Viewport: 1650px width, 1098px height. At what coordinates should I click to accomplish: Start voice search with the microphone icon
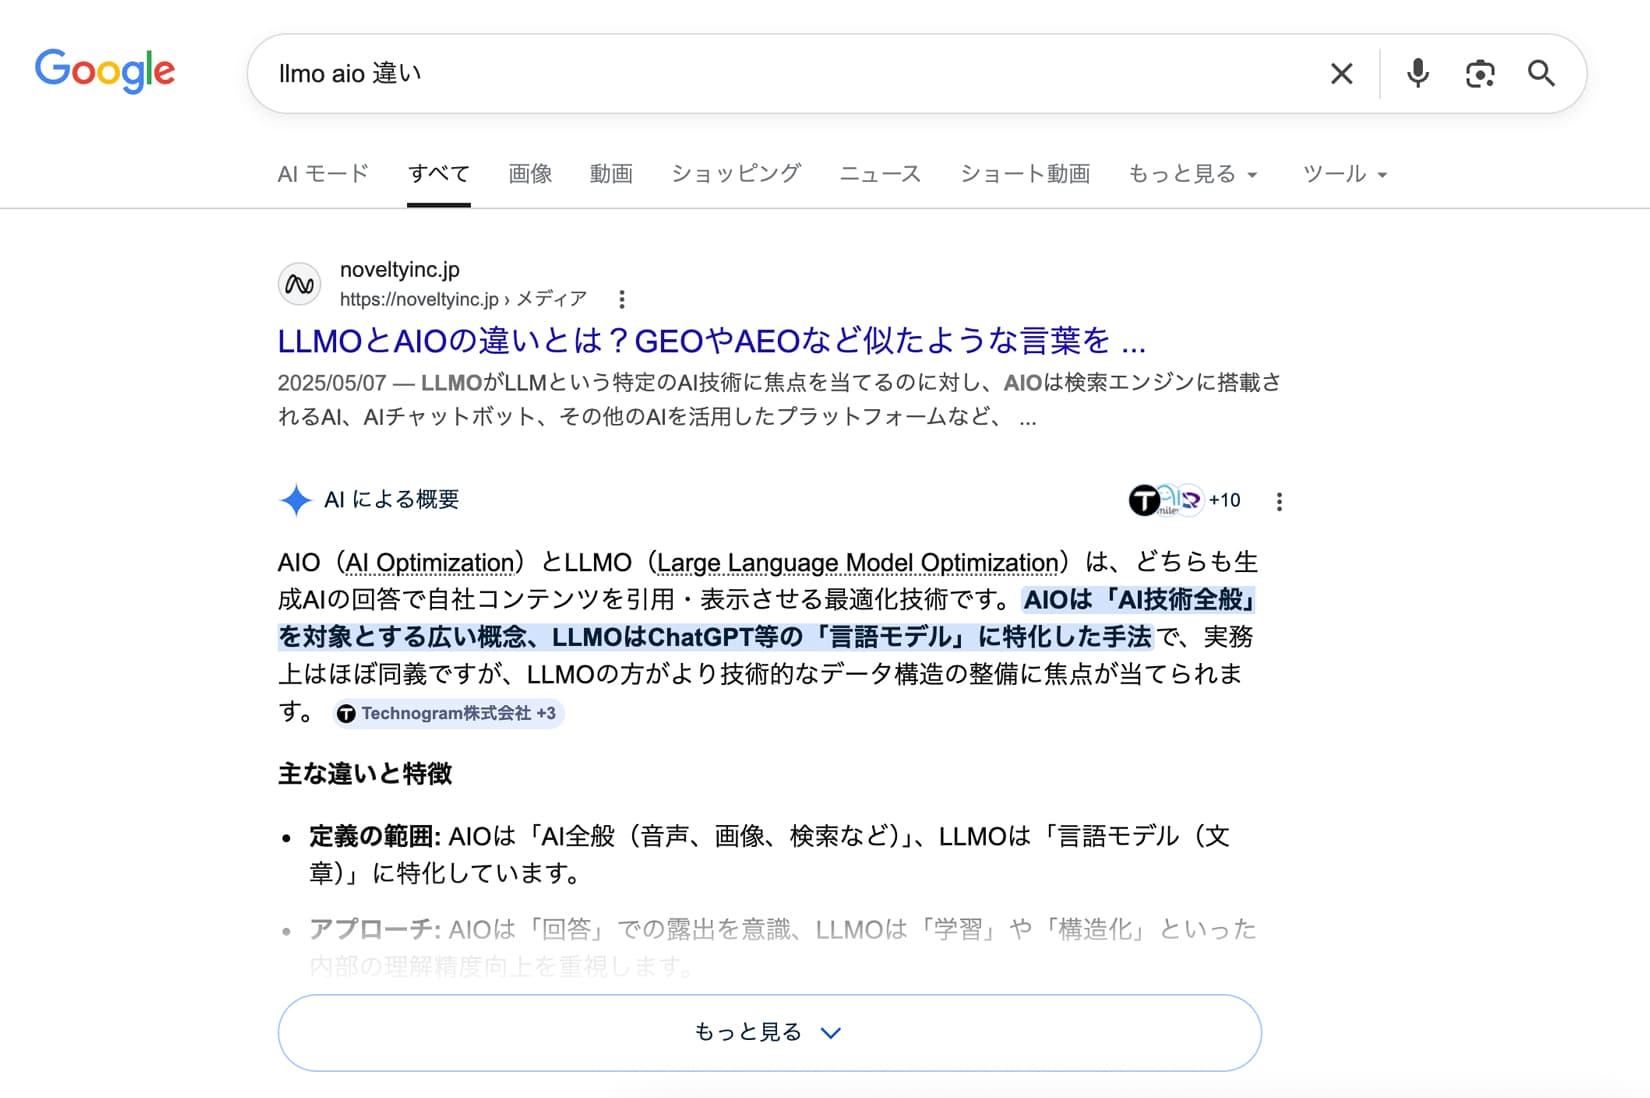(x=1416, y=73)
